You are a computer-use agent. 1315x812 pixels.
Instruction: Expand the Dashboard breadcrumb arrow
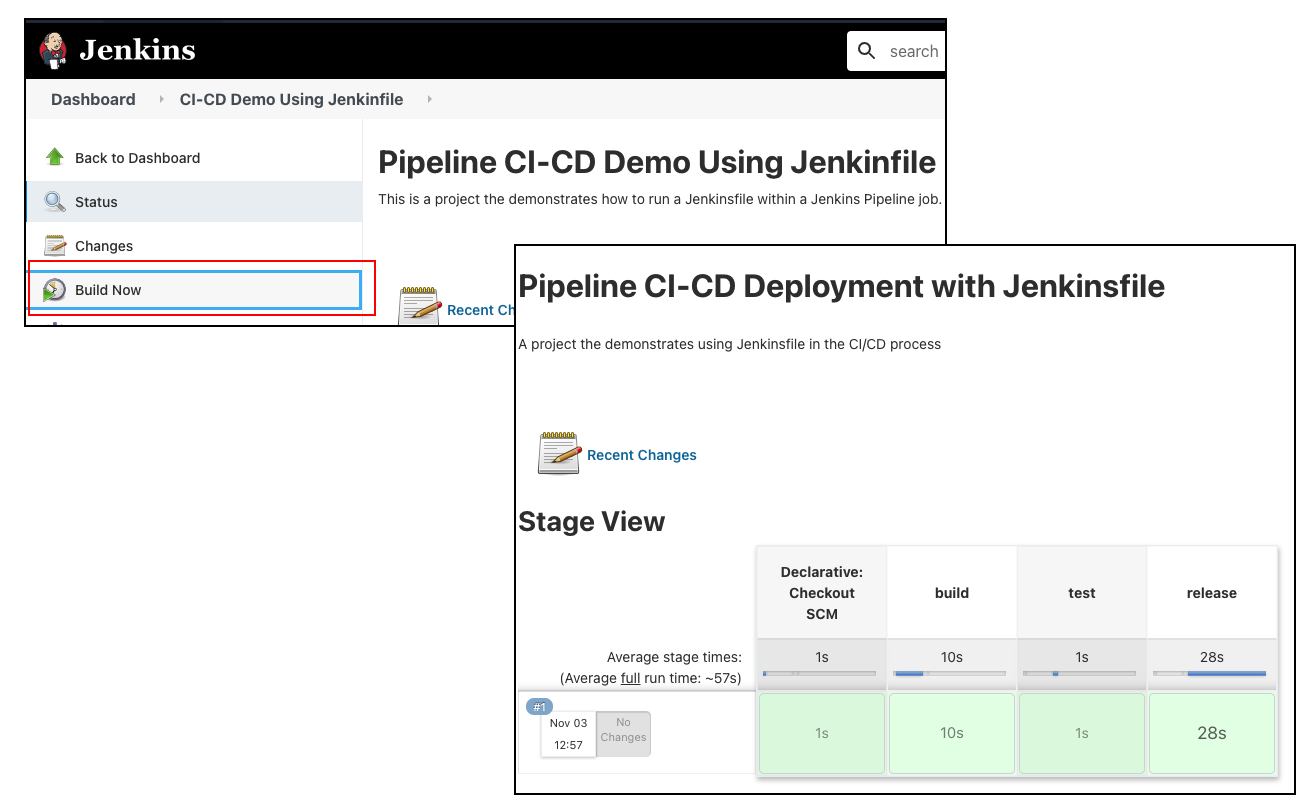point(161,100)
